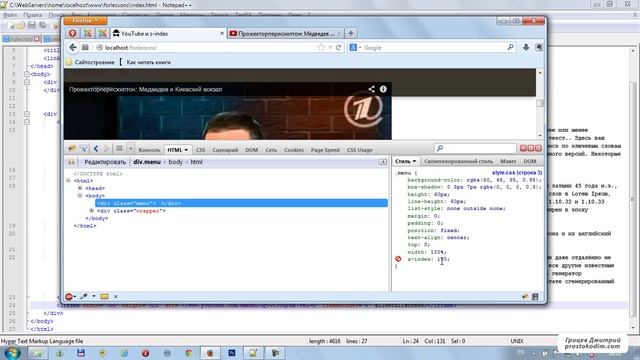This screenshot has height=360, width=640.
Task: Click the Google search field
Action: pos(433,48)
